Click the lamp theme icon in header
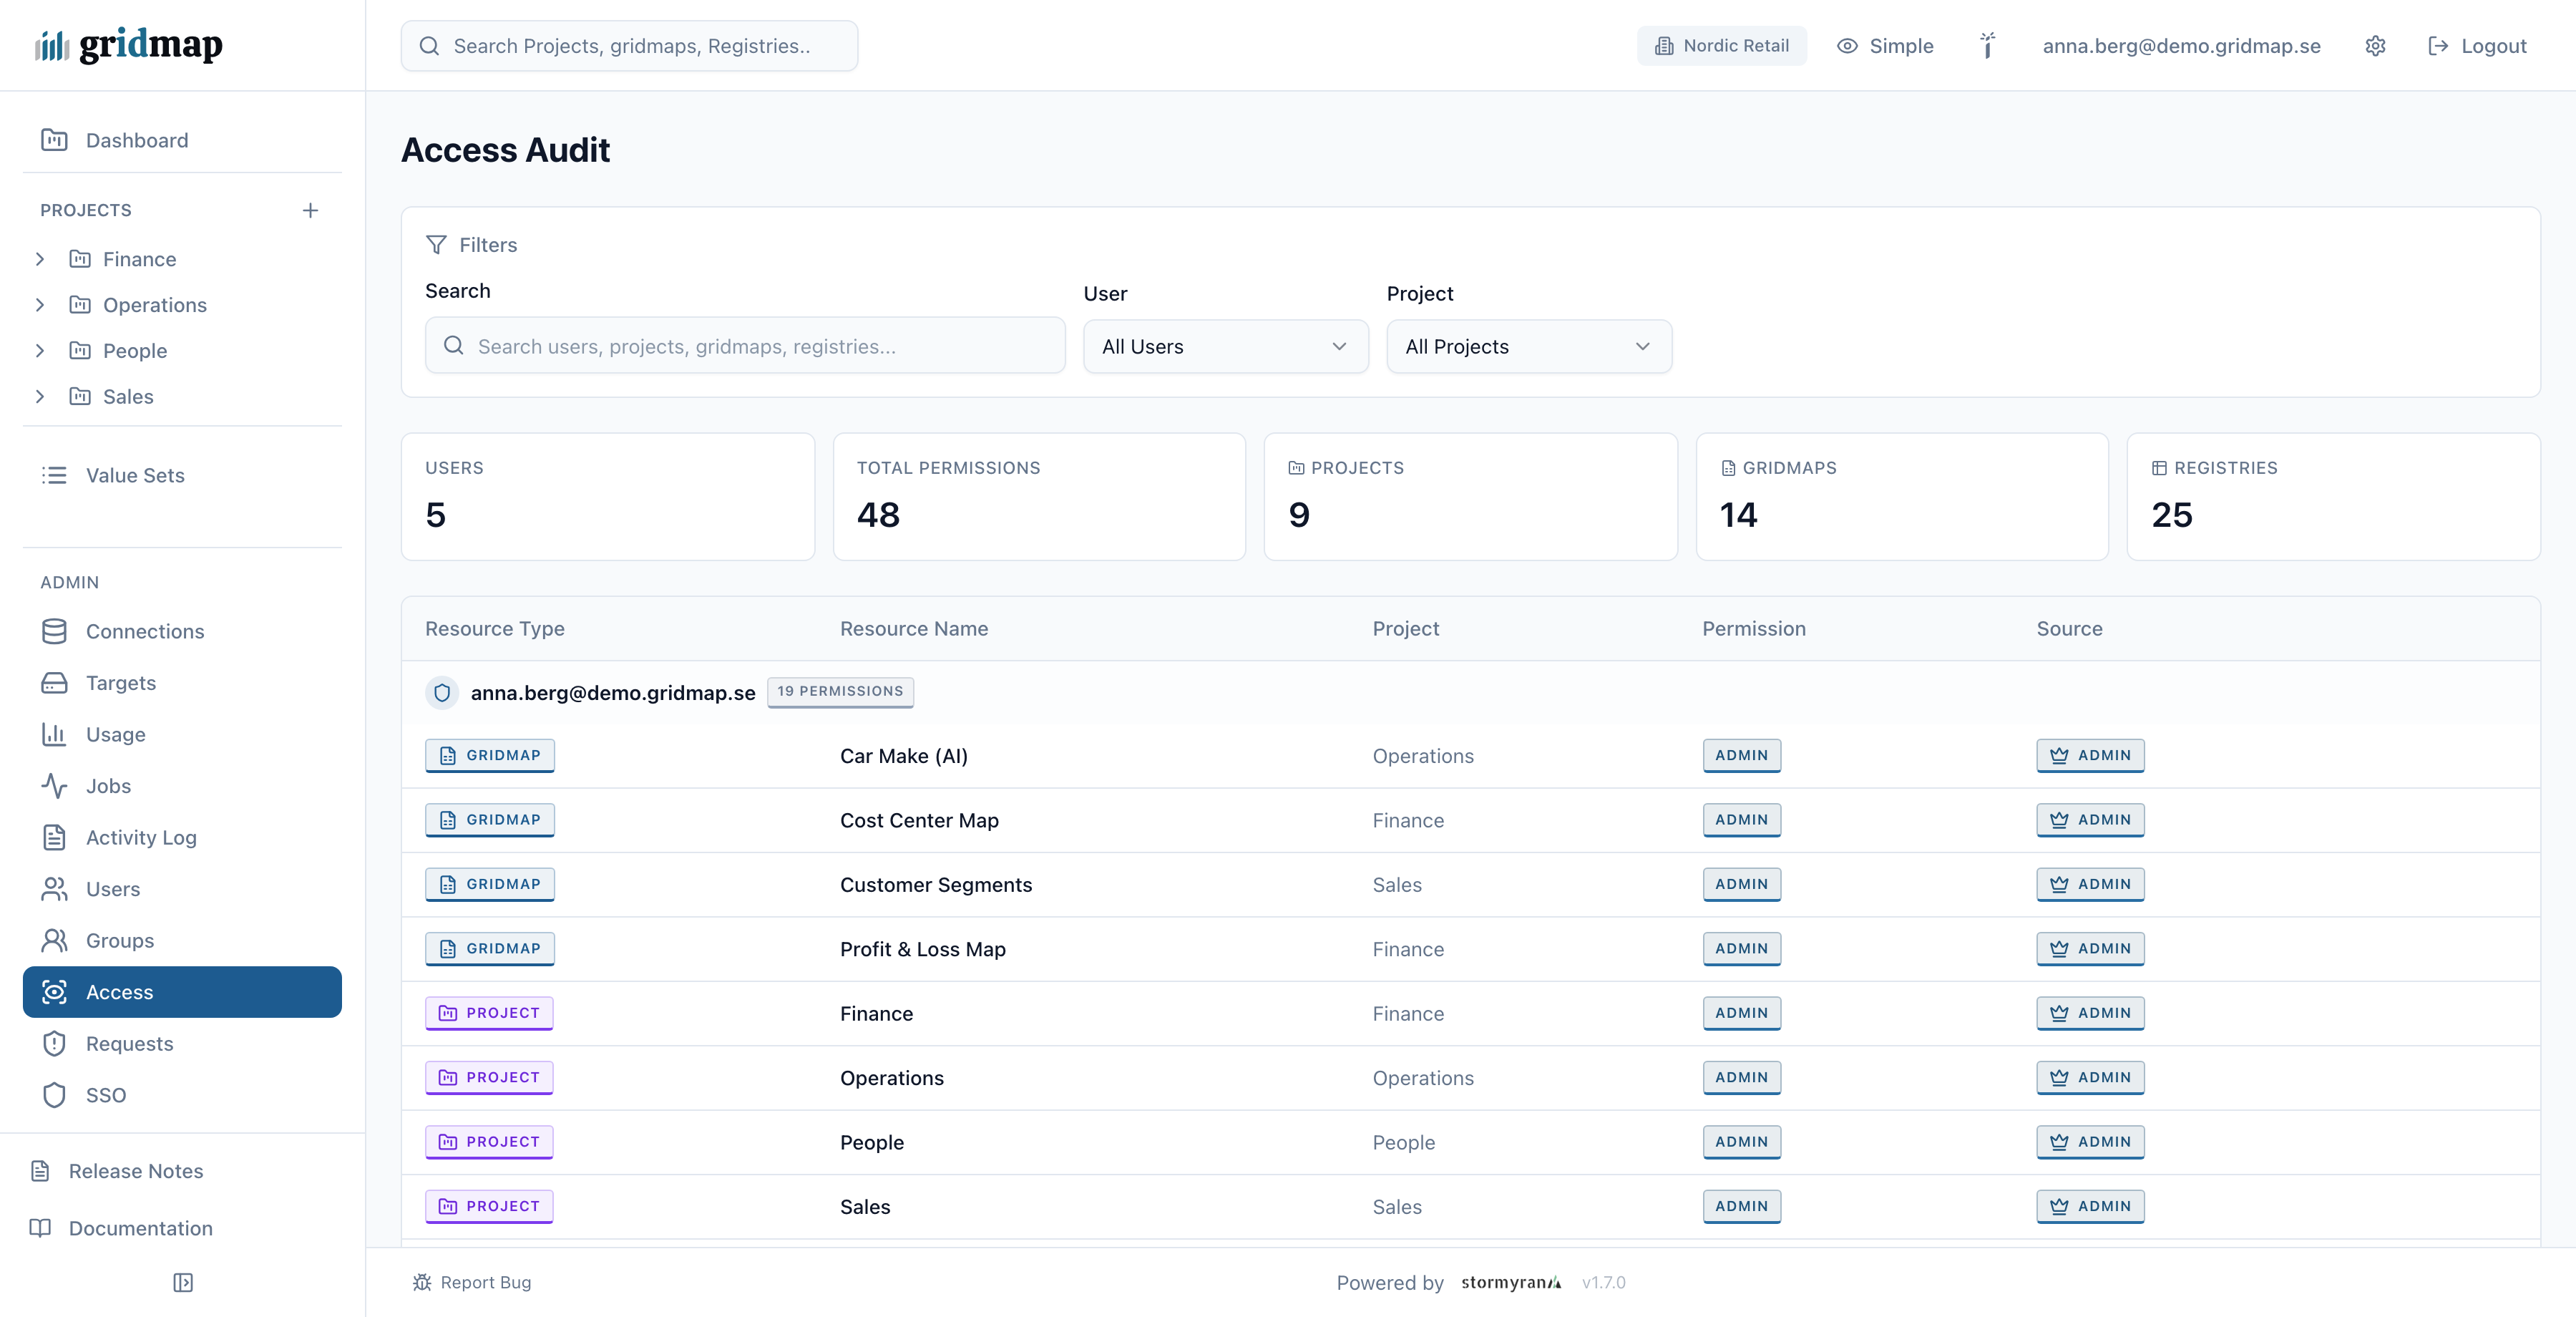2576x1317 pixels. [1988, 46]
